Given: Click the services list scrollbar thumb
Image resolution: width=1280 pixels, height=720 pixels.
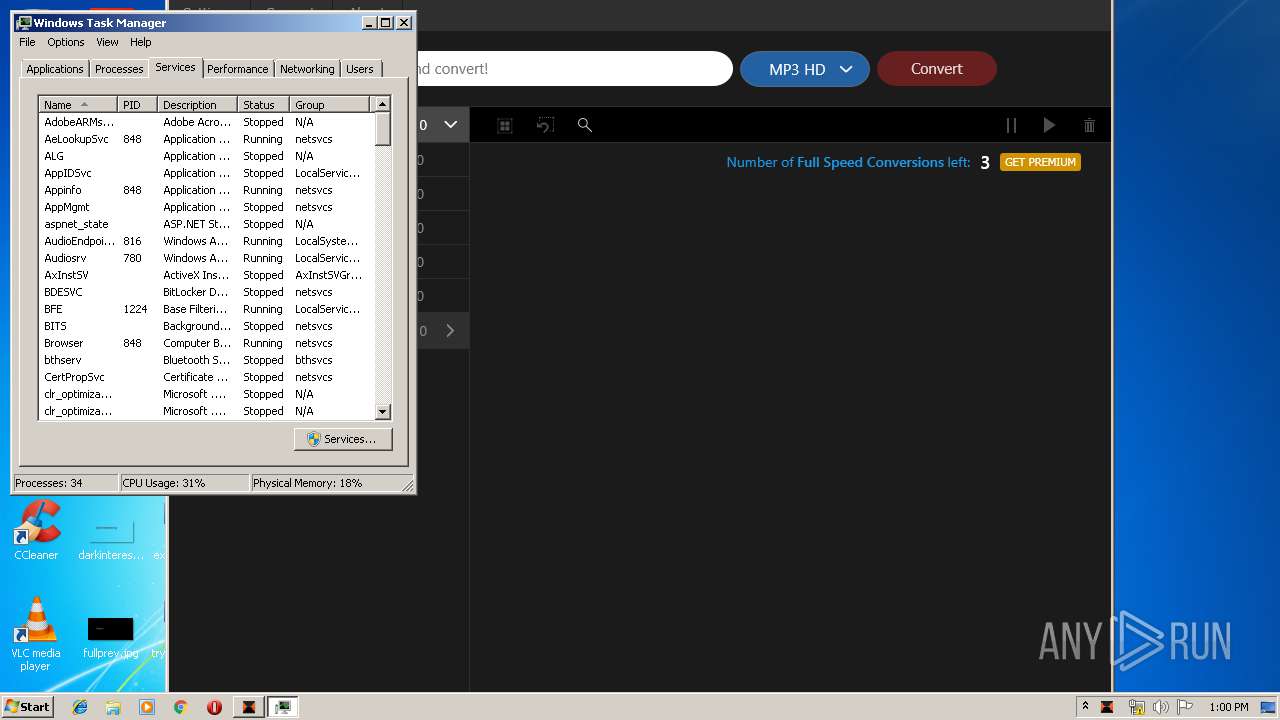Looking at the screenshot, I should [x=382, y=129].
